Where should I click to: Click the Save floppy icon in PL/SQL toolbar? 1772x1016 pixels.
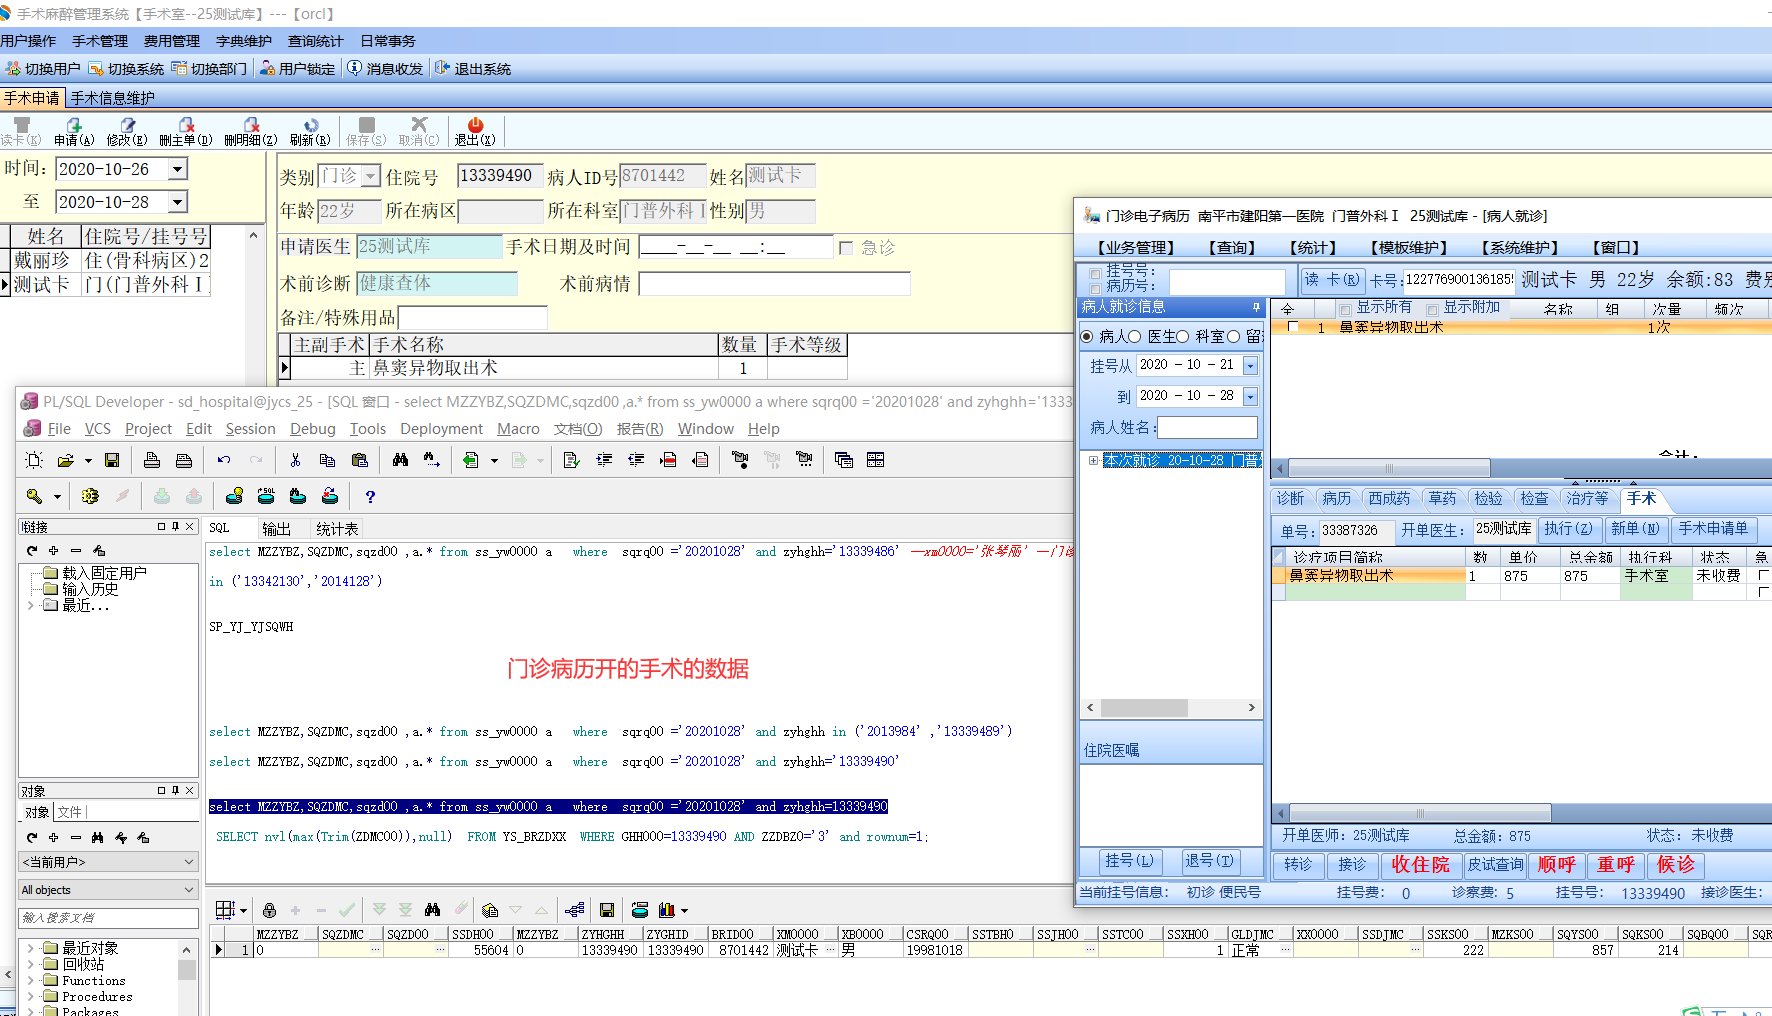coord(112,460)
